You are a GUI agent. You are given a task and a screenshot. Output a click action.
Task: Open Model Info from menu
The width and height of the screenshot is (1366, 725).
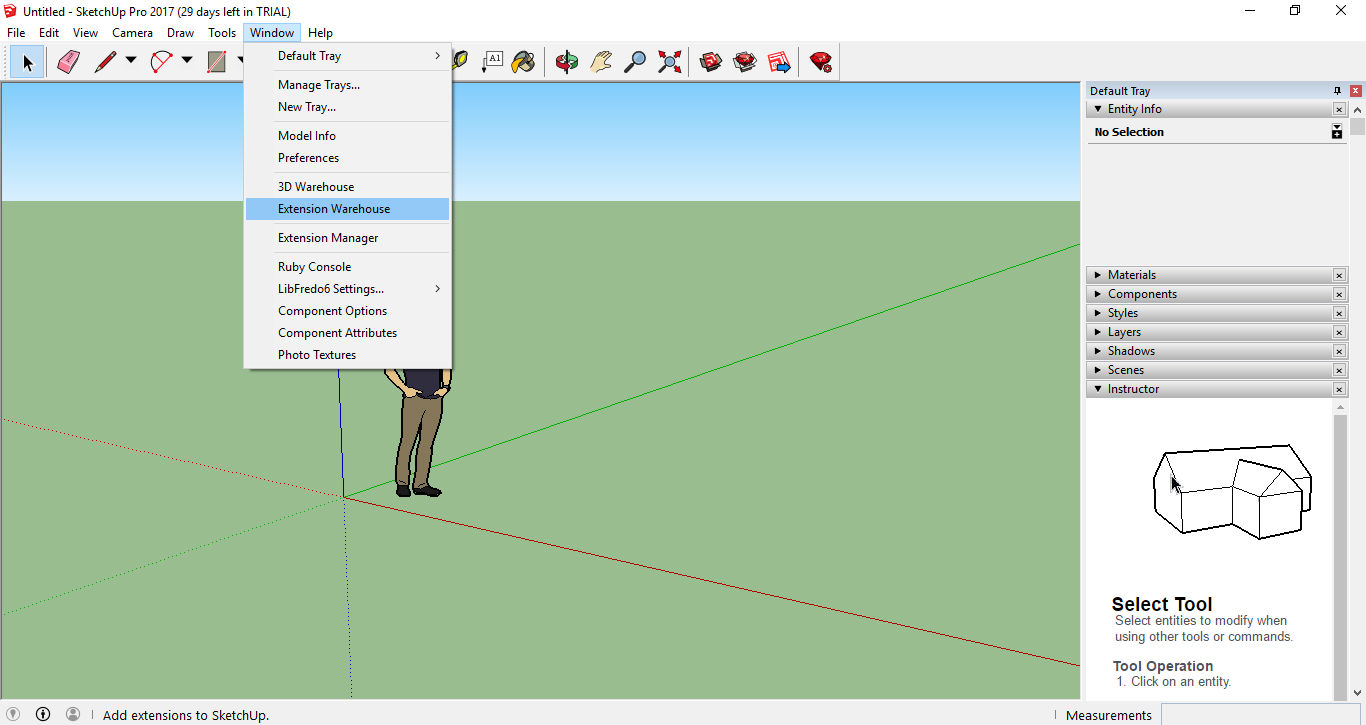click(347, 136)
